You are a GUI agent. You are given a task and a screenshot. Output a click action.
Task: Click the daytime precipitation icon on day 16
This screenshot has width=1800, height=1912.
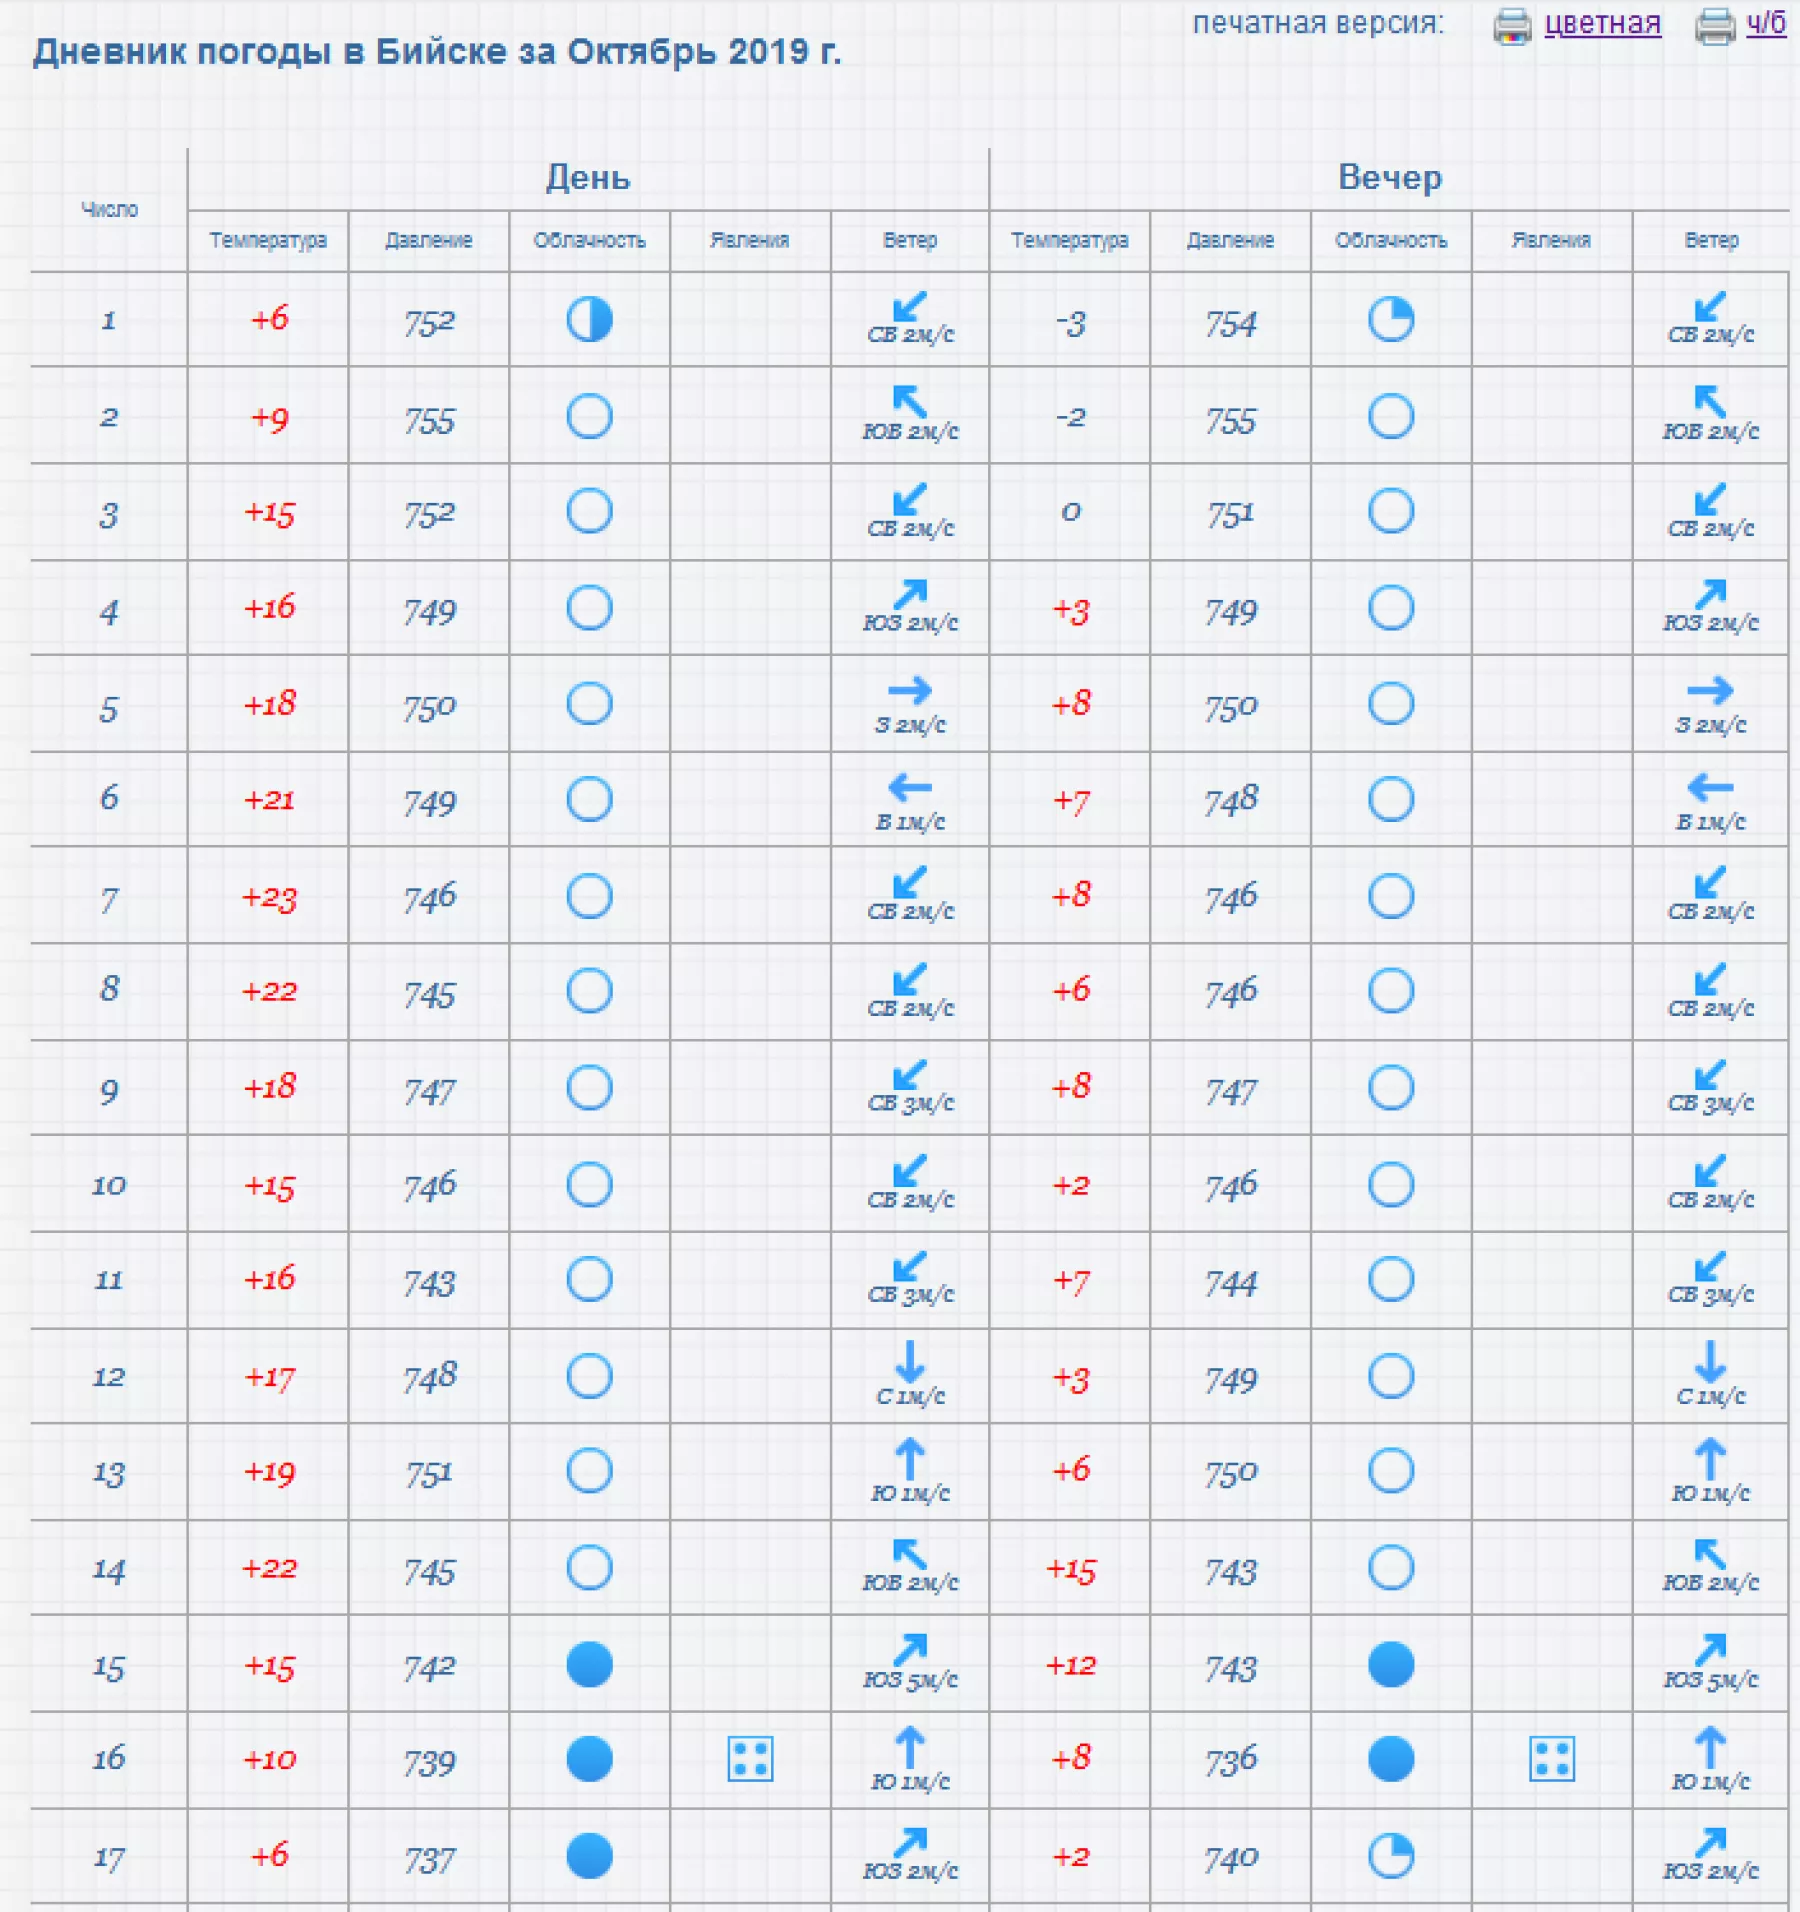tap(750, 1759)
